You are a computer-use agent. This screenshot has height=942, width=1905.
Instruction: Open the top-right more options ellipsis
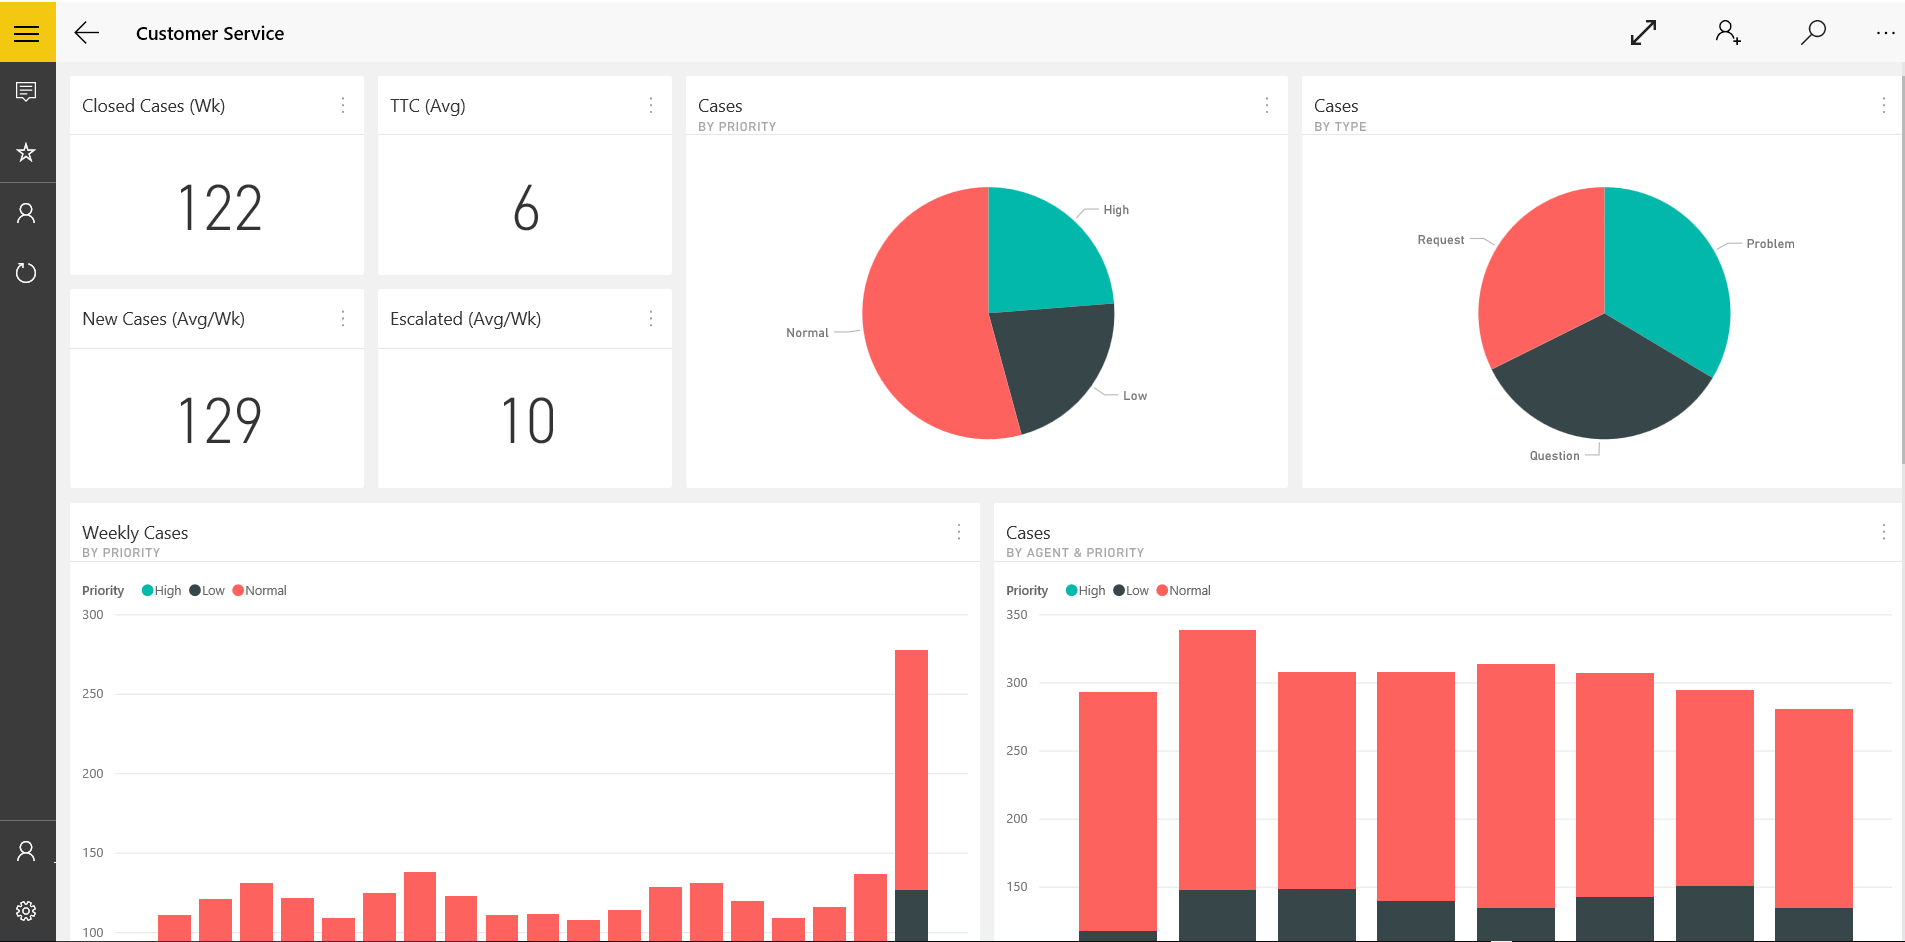coord(1885,33)
